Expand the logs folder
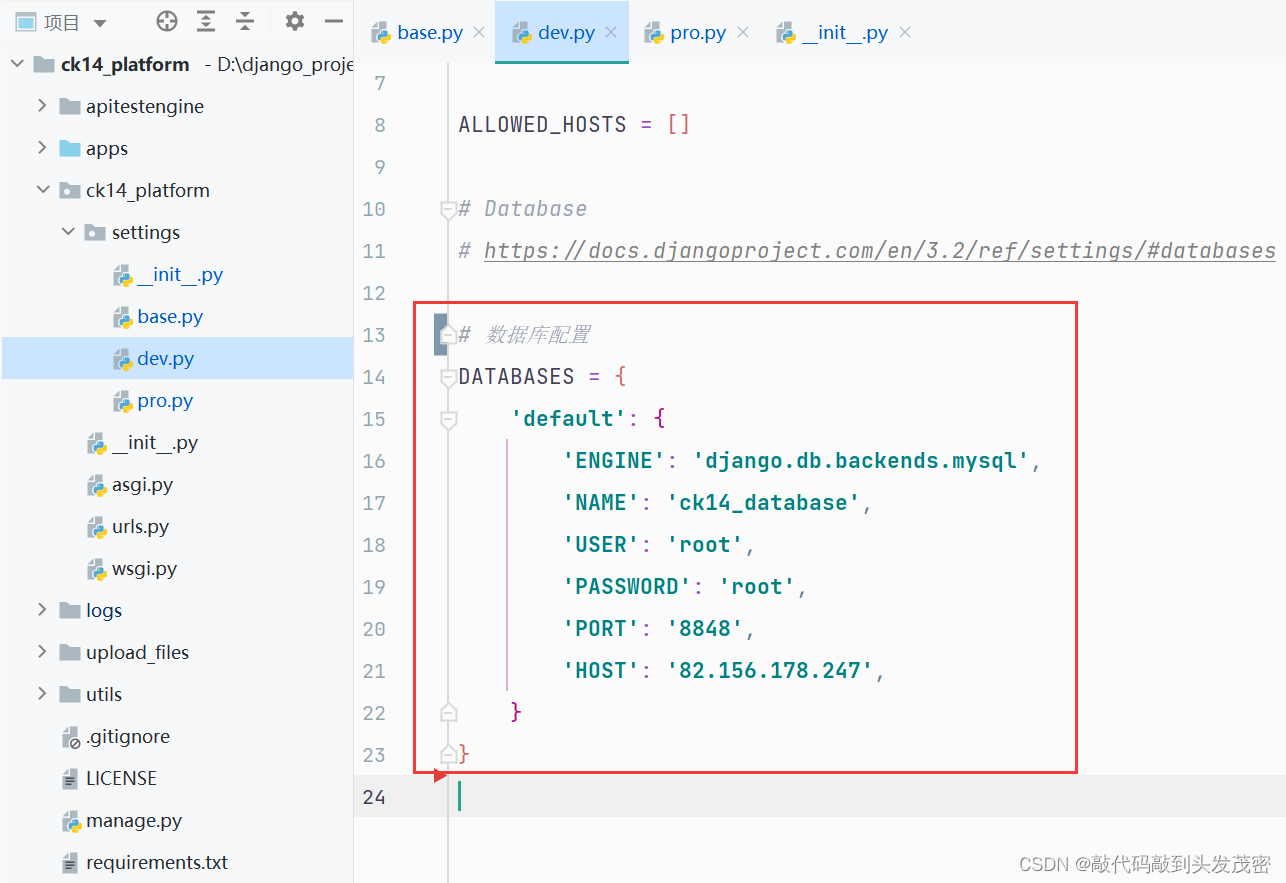1286x883 pixels. (x=42, y=610)
